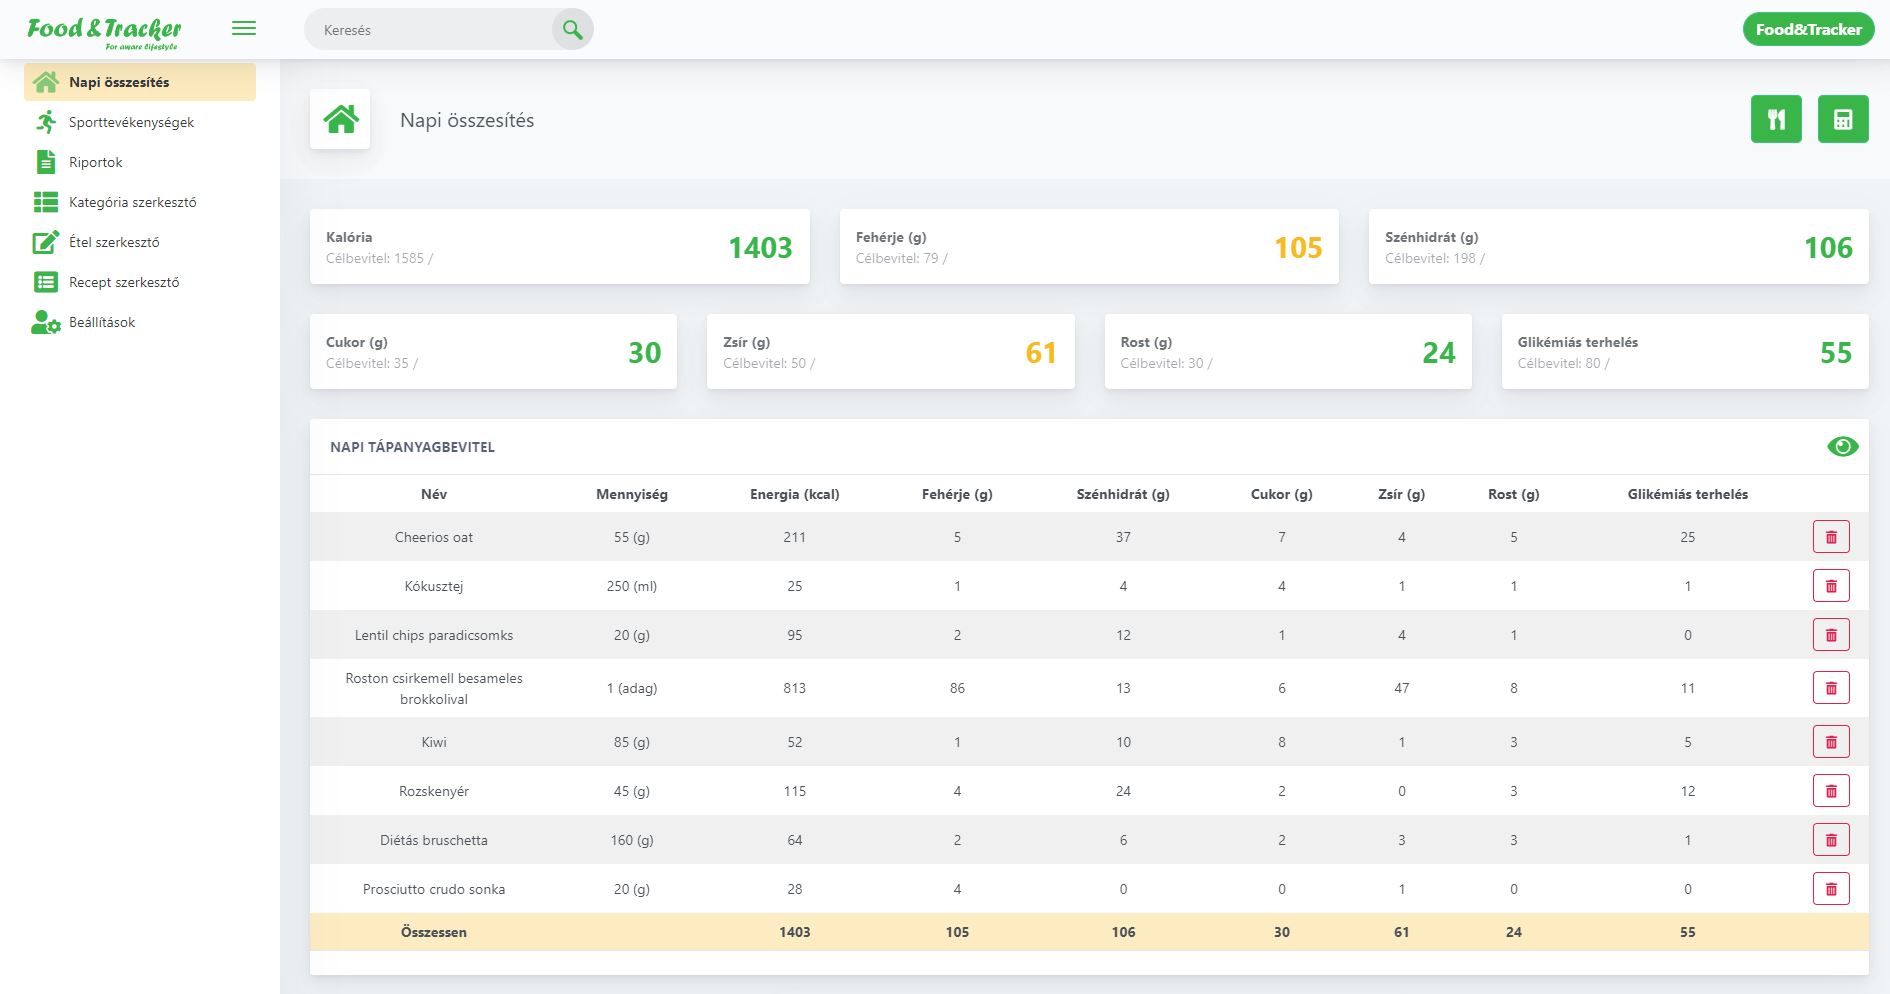Delete the Prosciutto crudo sonka row
This screenshot has height=994, width=1890.
pos(1831,889)
